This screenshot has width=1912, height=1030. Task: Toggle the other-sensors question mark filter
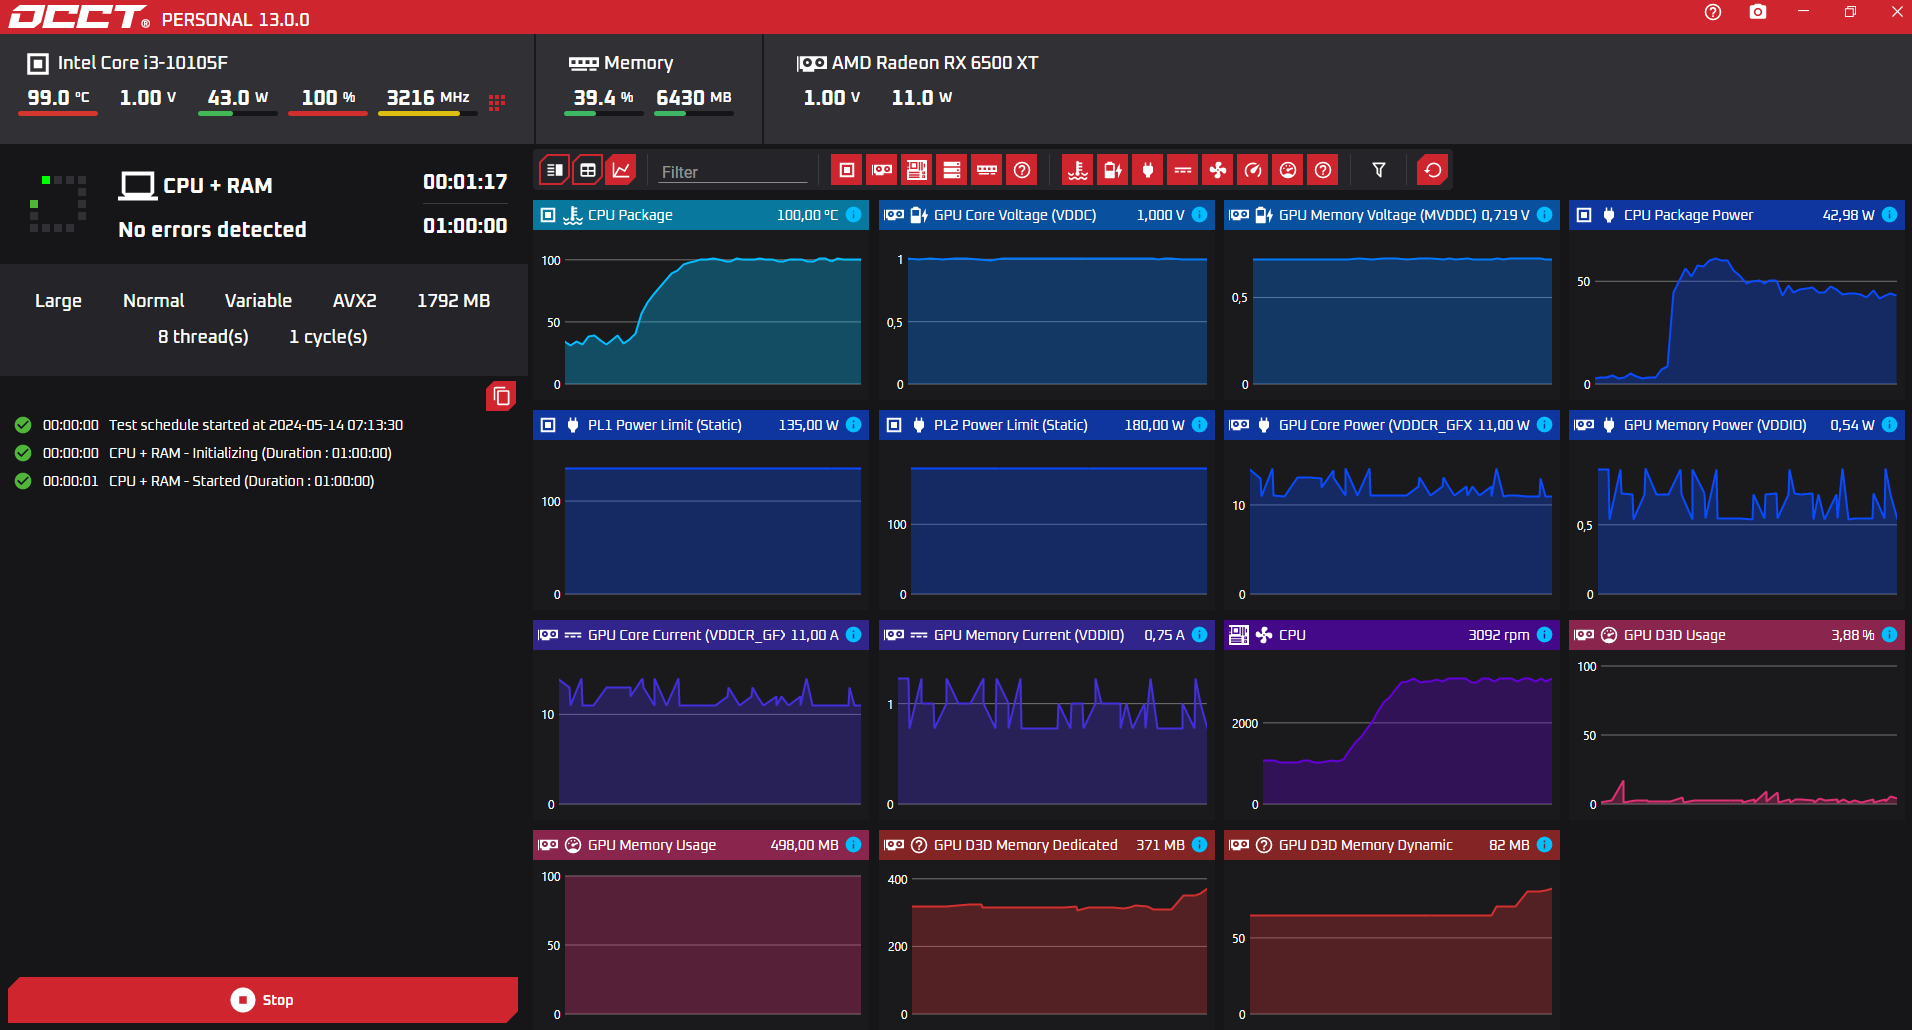point(1323,170)
